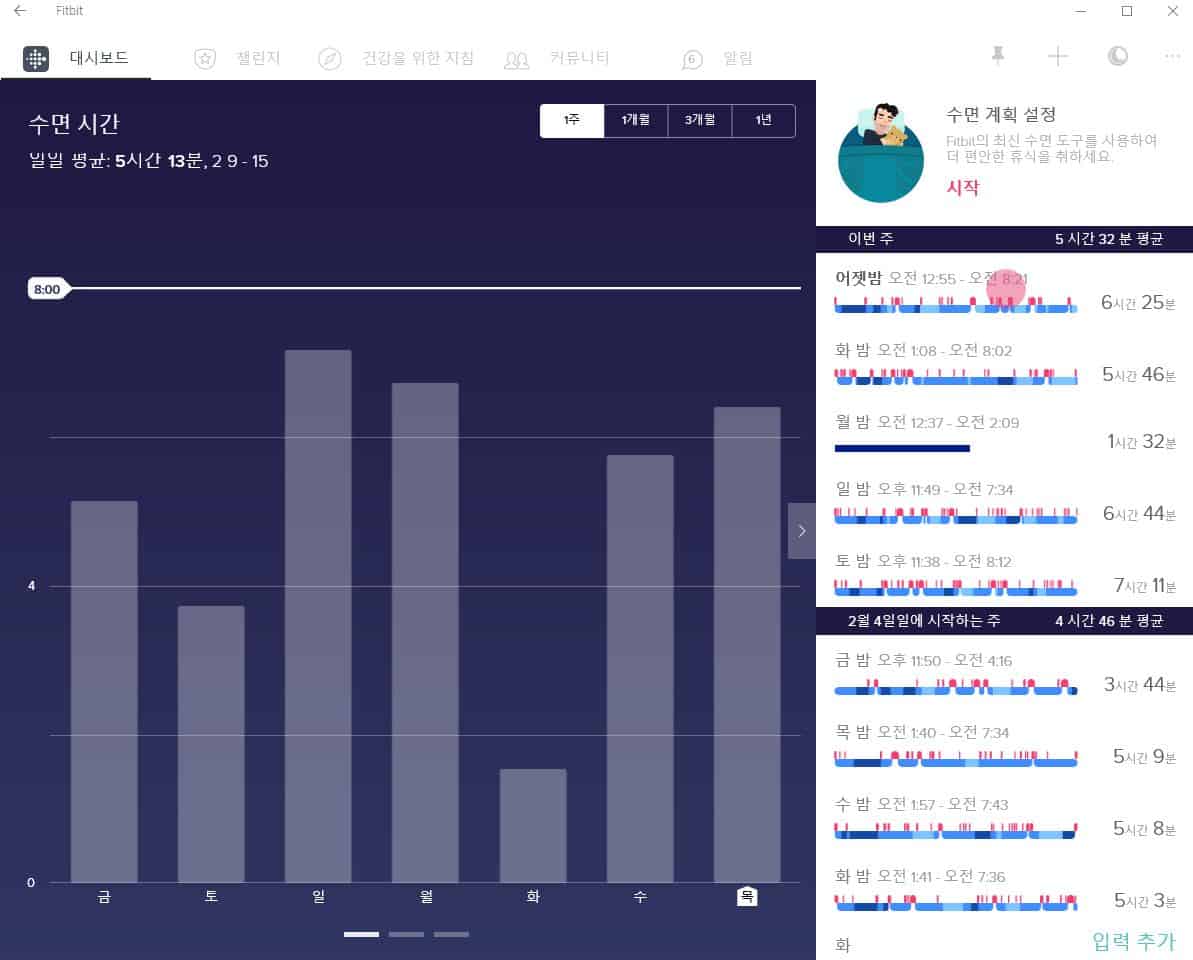The width and height of the screenshot is (1193, 960).
Task: Open notifications chat bubble icon
Action: click(692, 59)
